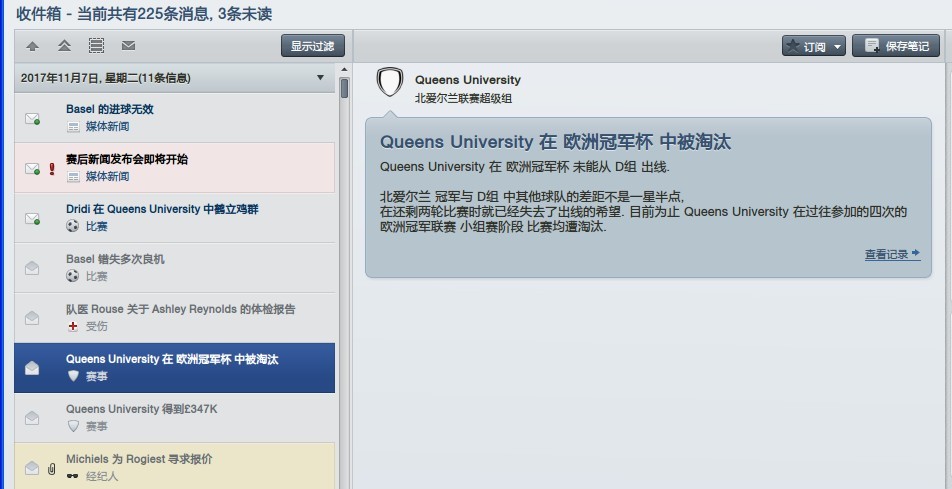Click sunglasses agent icon under Michiels message
Screen dimensions: 952x489
(x=73, y=476)
